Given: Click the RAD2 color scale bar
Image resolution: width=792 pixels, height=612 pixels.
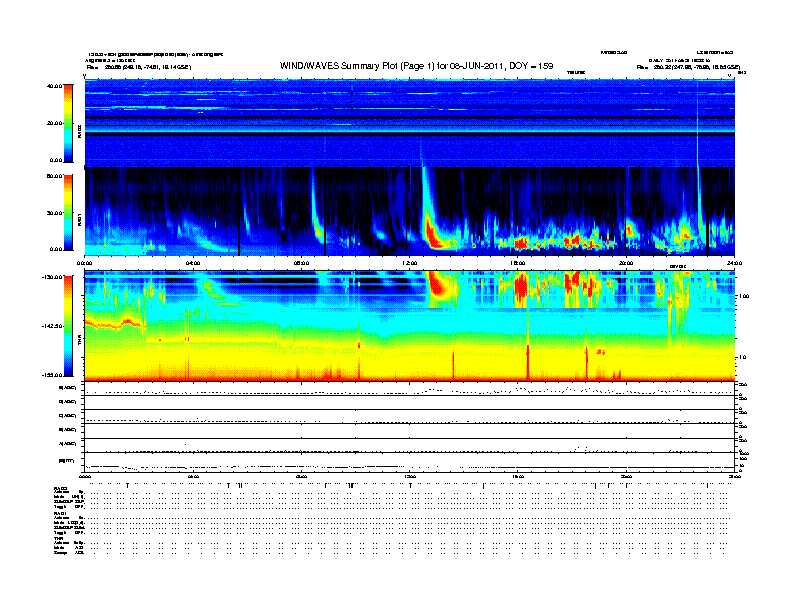Looking at the screenshot, I should click(68, 123).
